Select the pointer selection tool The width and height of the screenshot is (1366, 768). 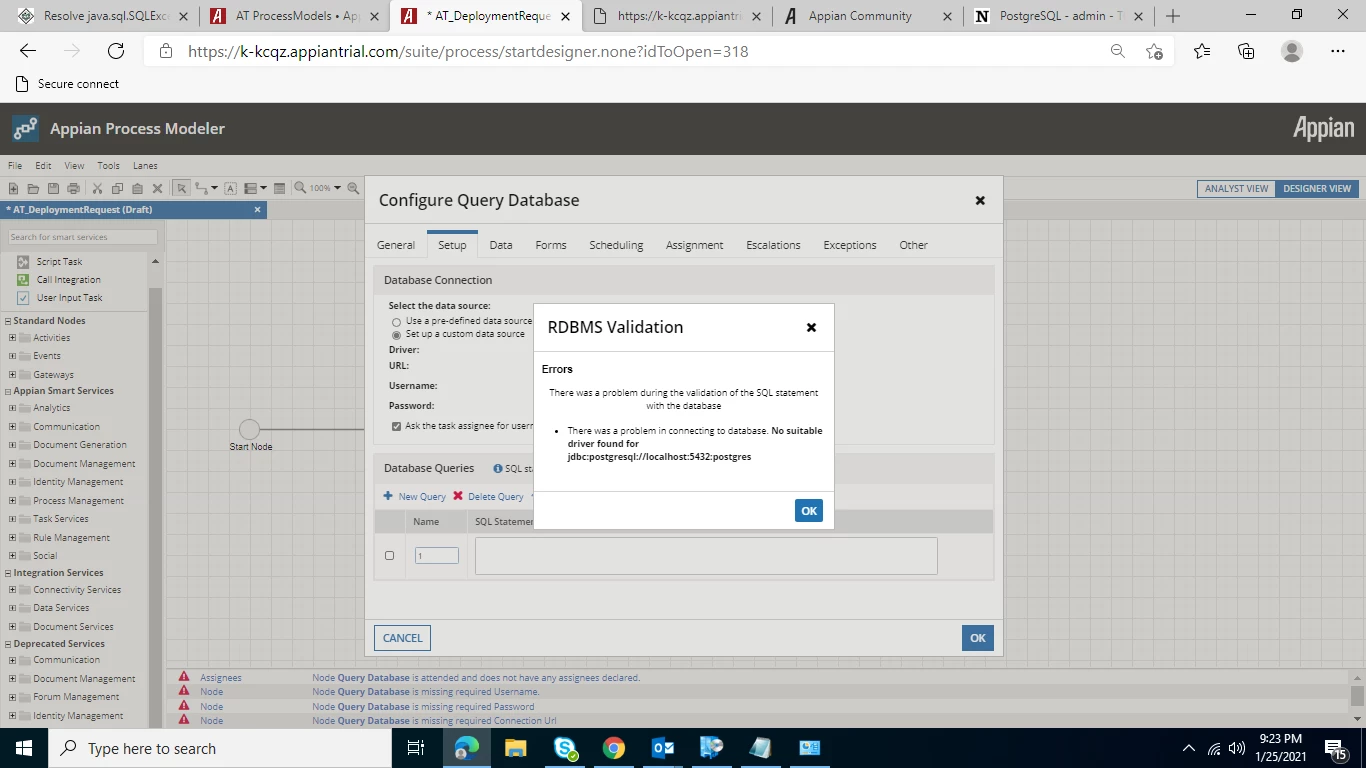click(x=182, y=188)
